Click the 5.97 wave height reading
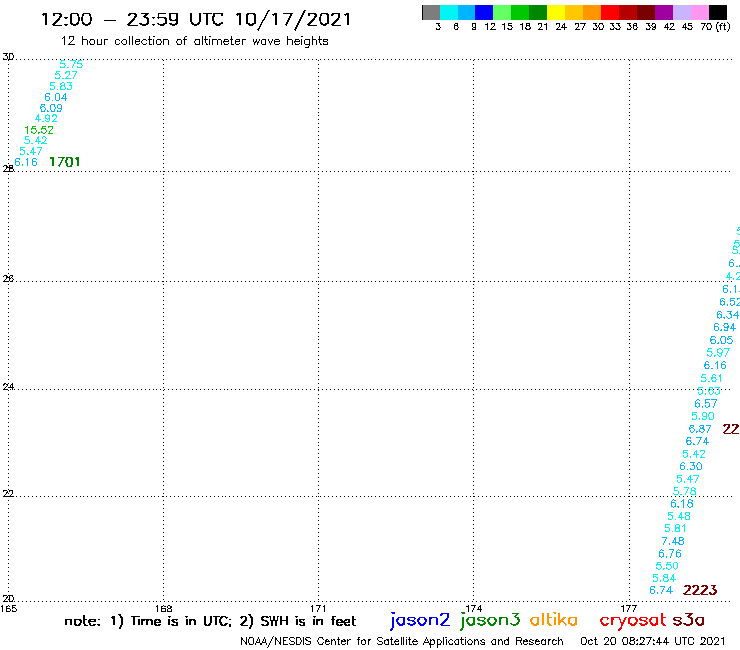The image size is (740, 650). (718, 352)
